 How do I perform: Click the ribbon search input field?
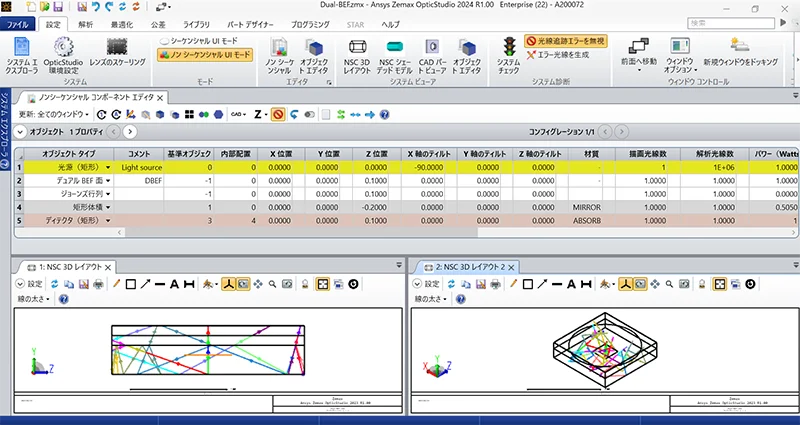tap(731, 23)
